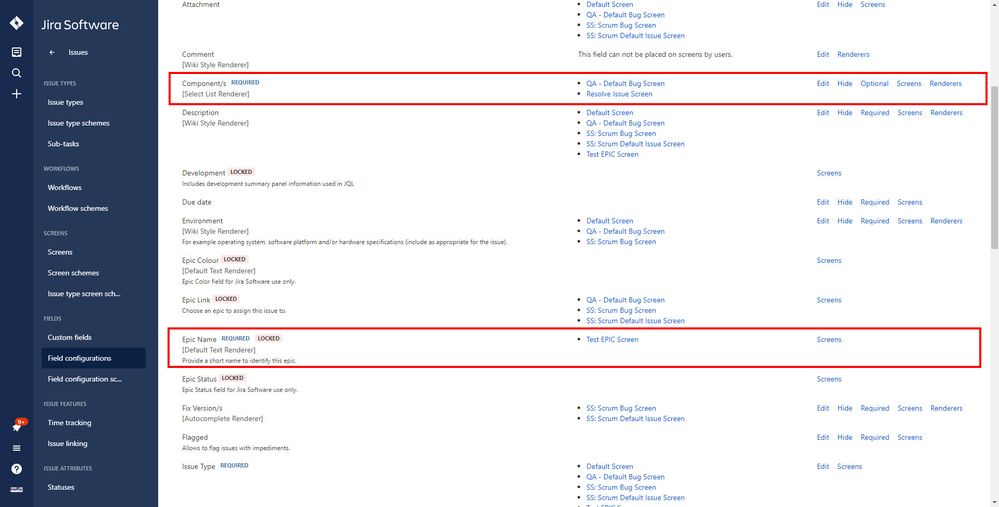Click Hide for Flagged field
This screenshot has height=507, width=999.
click(845, 438)
